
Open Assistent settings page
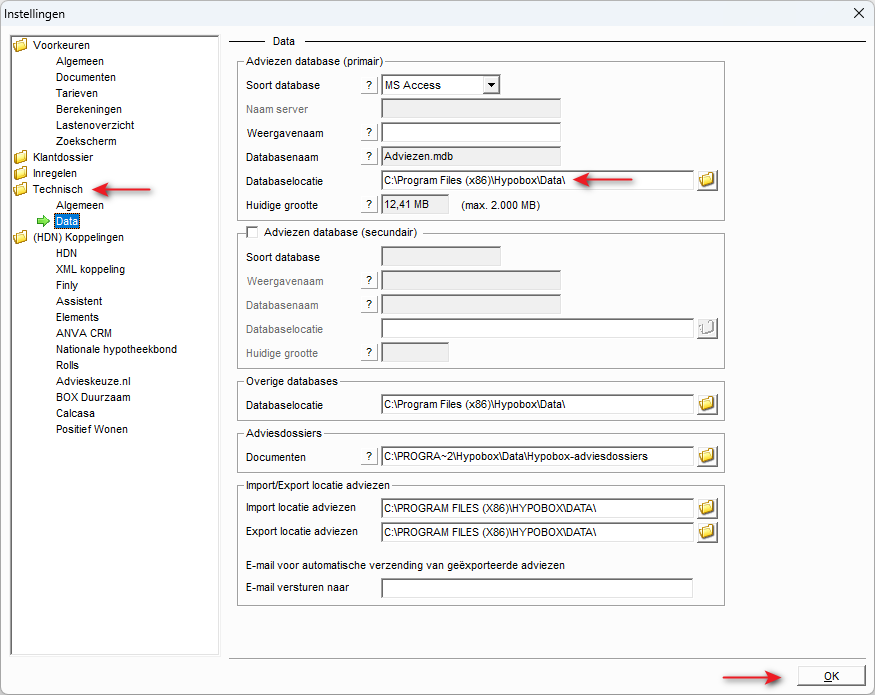pyautogui.click(x=79, y=301)
